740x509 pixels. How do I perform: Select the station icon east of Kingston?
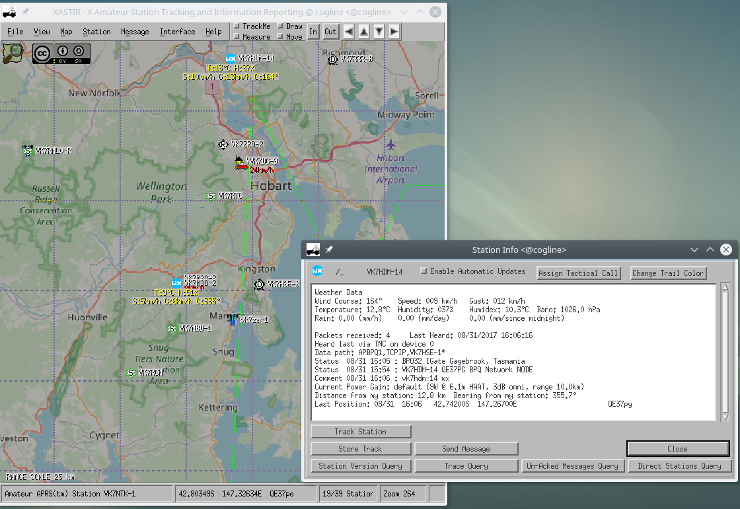[x=259, y=284]
